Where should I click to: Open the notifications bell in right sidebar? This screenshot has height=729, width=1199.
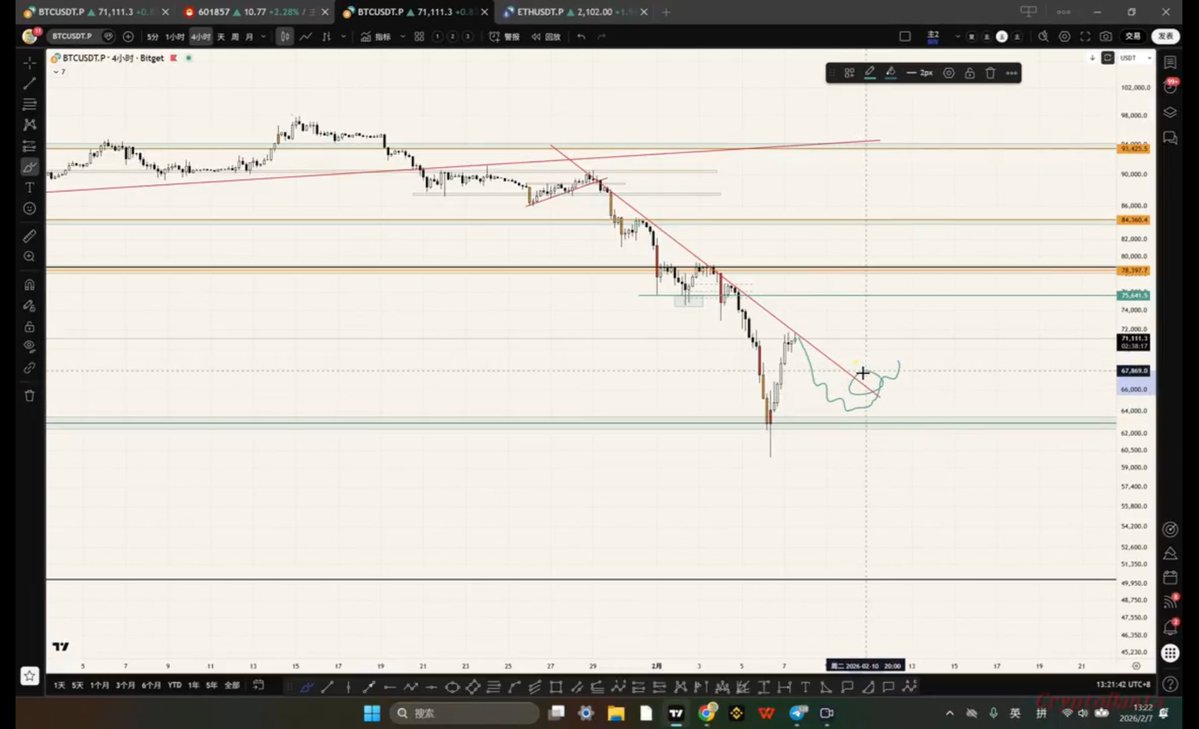(1170, 628)
